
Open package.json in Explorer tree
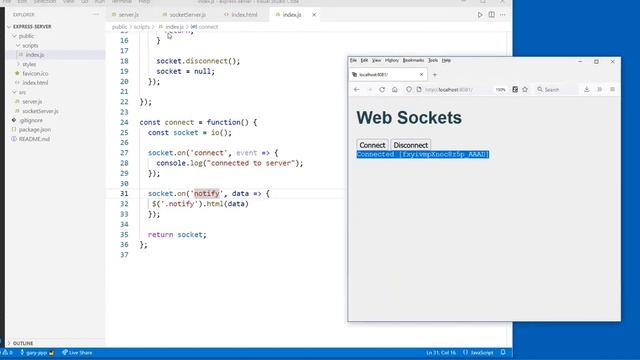[x=35, y=130]
